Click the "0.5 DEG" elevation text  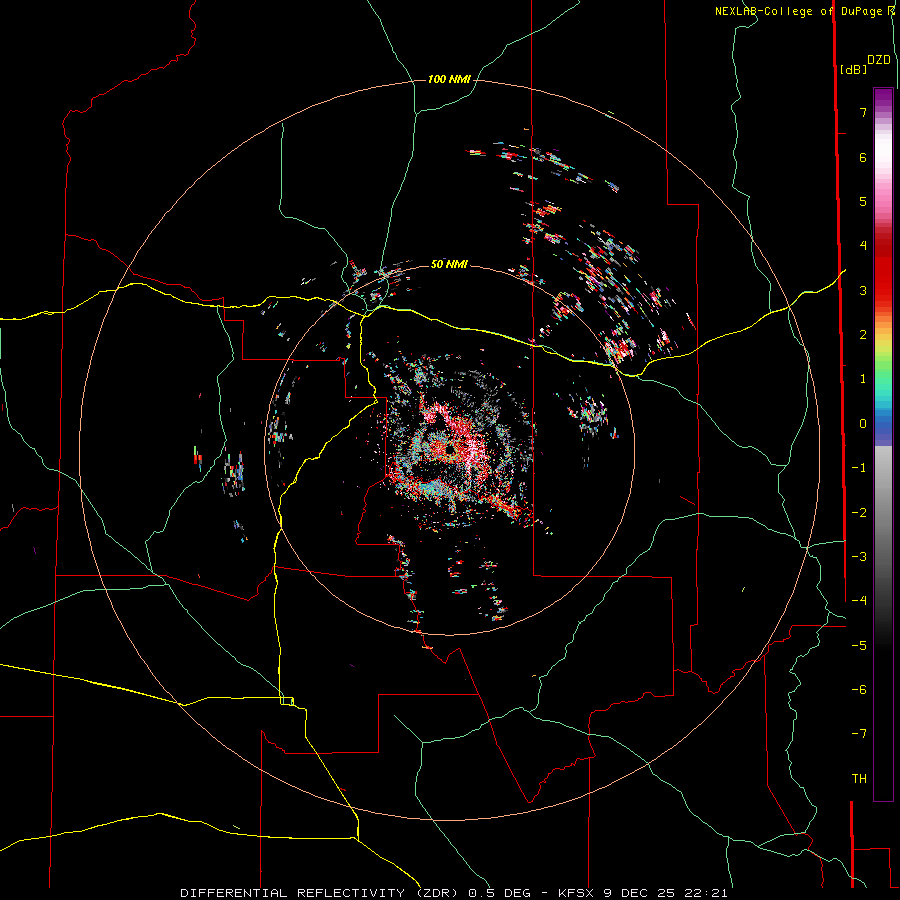tap(500, 893)
